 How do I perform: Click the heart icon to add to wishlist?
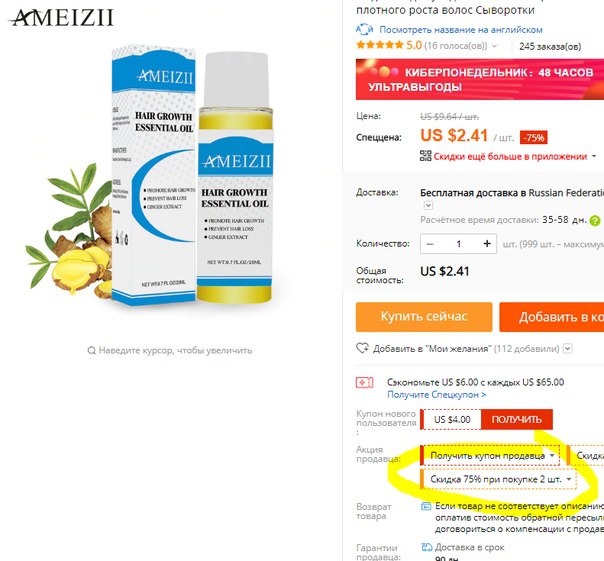[362, 348]
